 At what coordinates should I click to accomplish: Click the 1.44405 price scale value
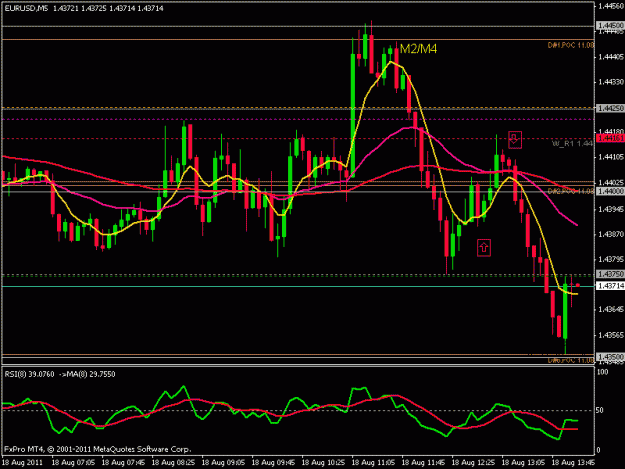point(611,57)
